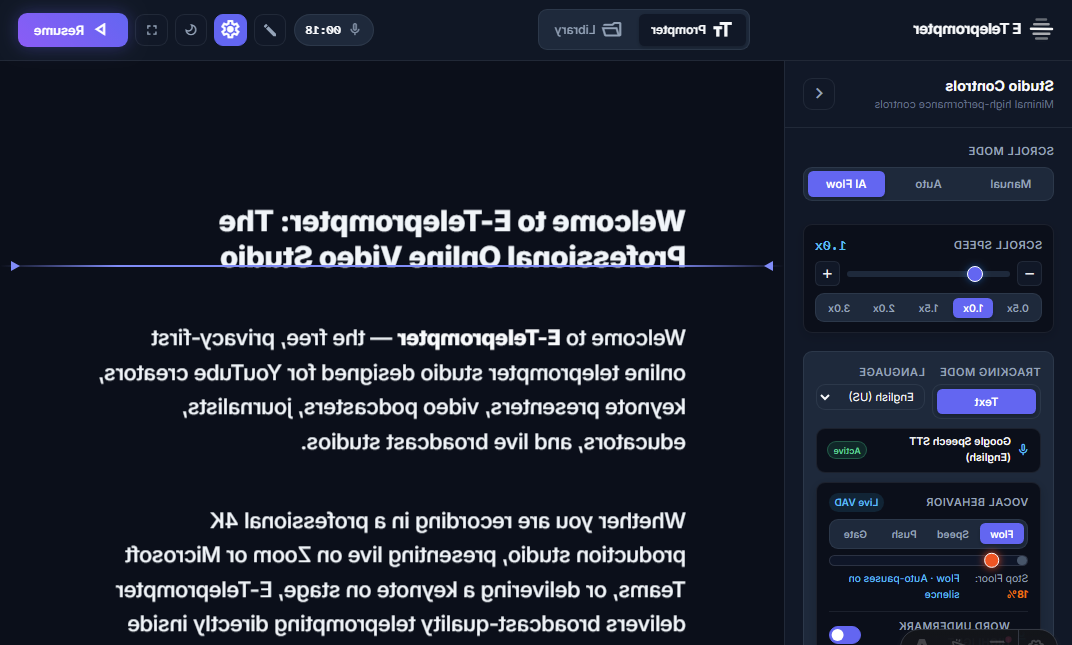Viewport: 1072px width, 645px height.
Task: Select Text tracking mode
Action: pyautogui.click(x=986, y=402)
